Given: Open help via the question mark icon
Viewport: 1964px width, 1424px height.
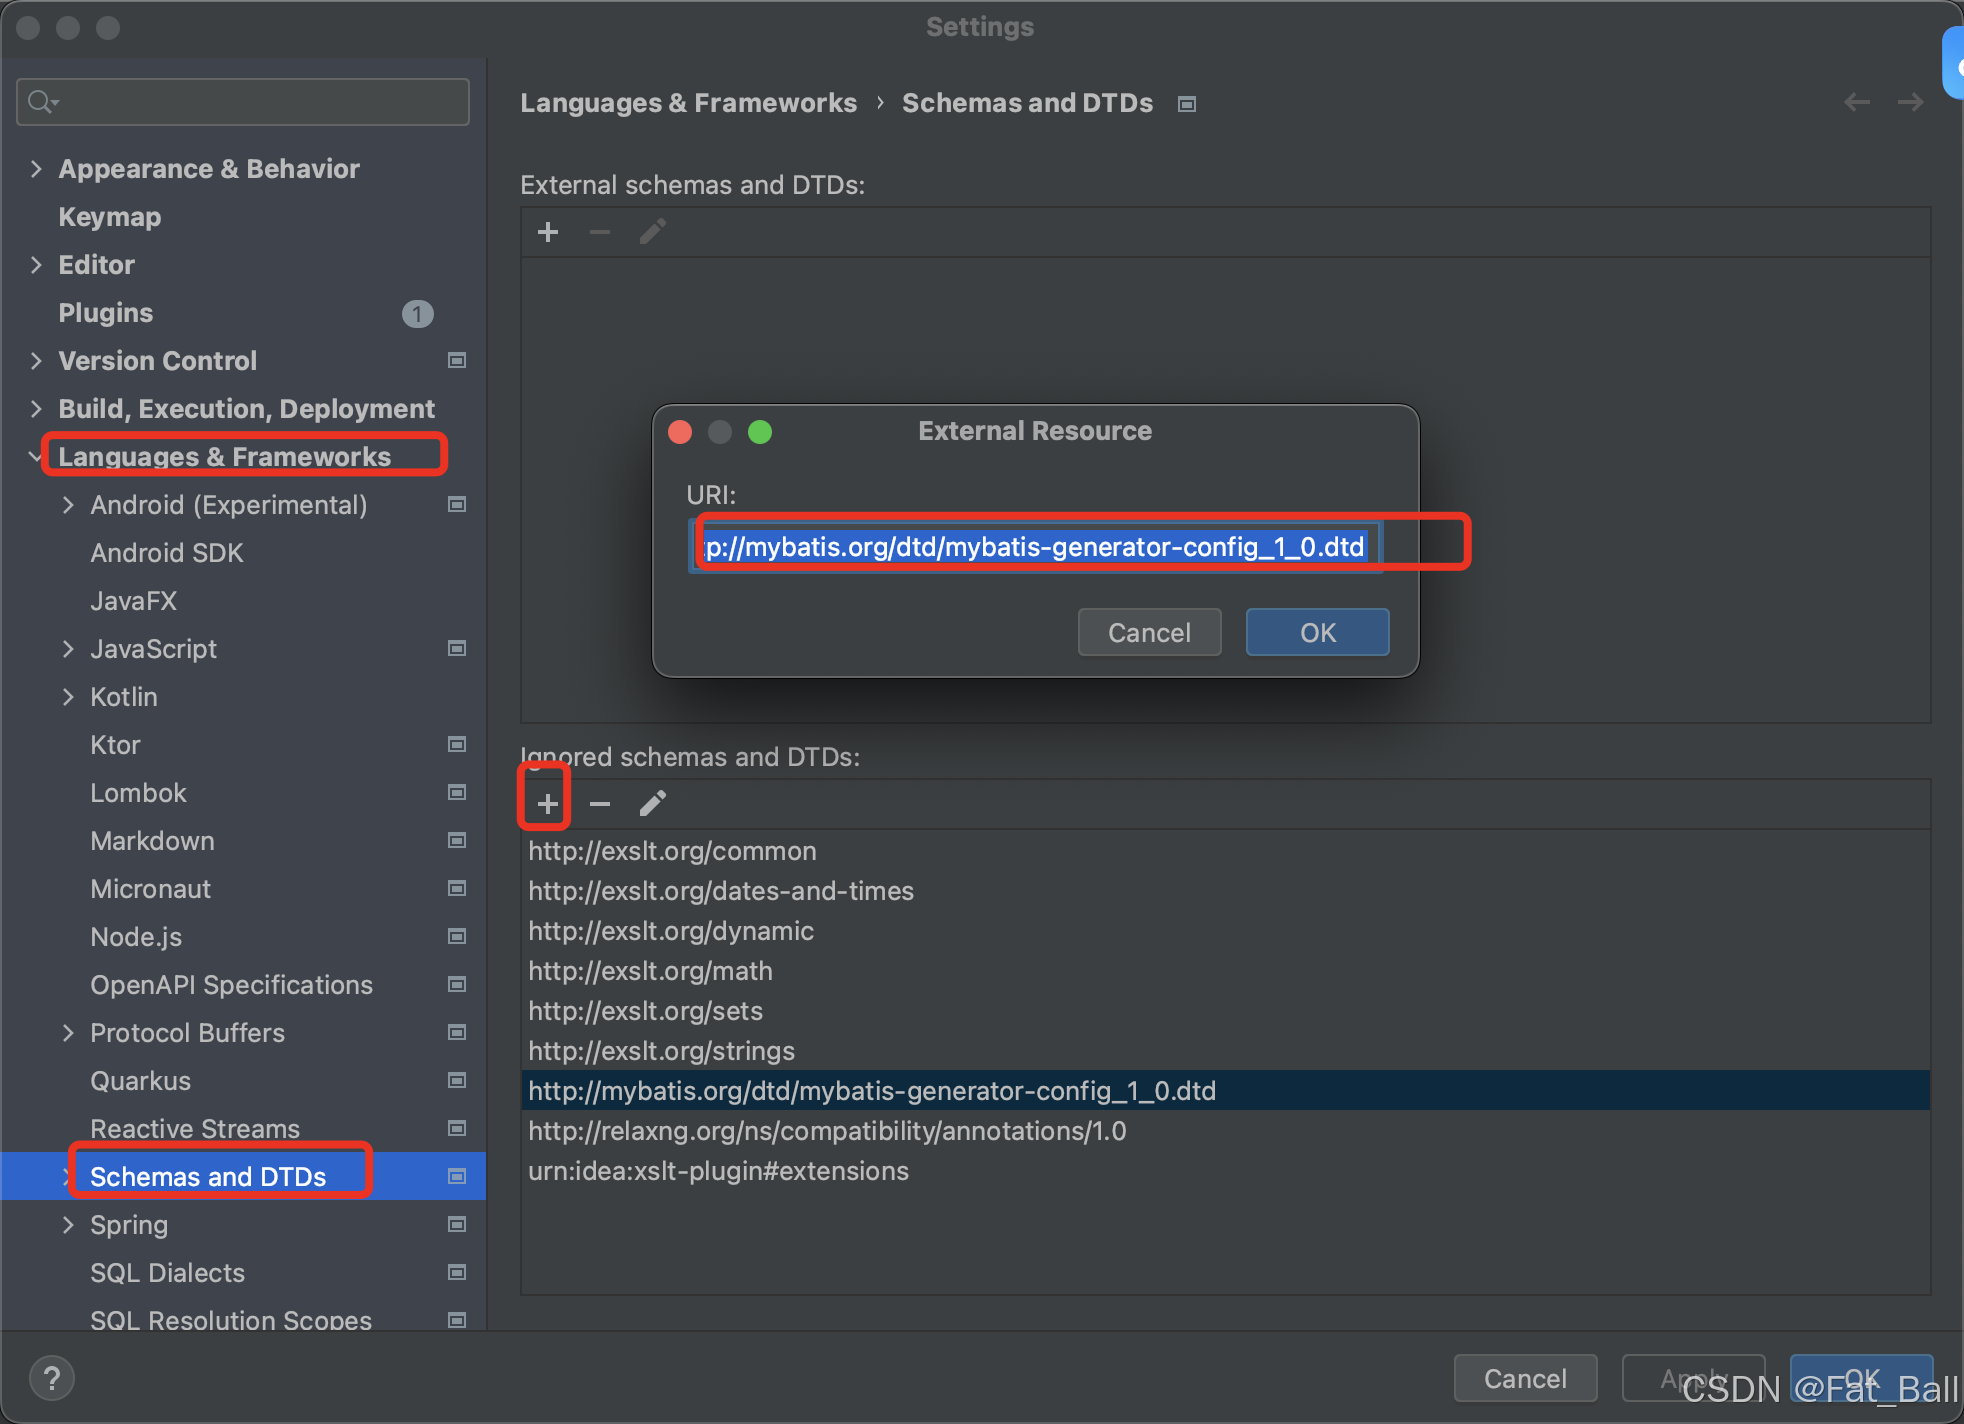Looking at the screenshot, I should pyautogui.click(x=51, y=1378).
